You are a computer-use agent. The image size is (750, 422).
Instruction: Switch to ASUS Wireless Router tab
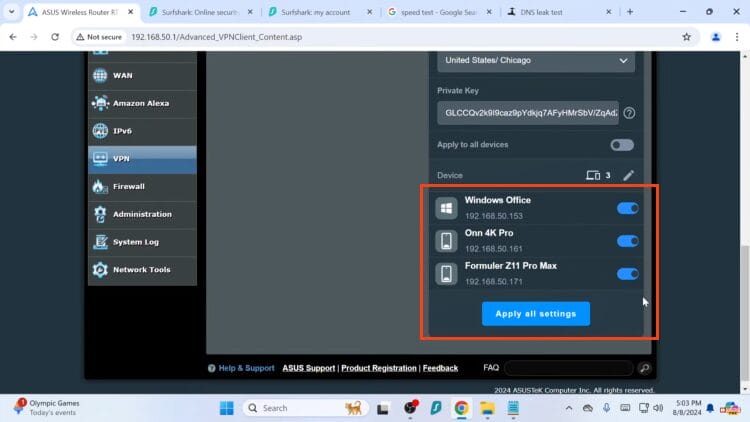pos(79,12)
